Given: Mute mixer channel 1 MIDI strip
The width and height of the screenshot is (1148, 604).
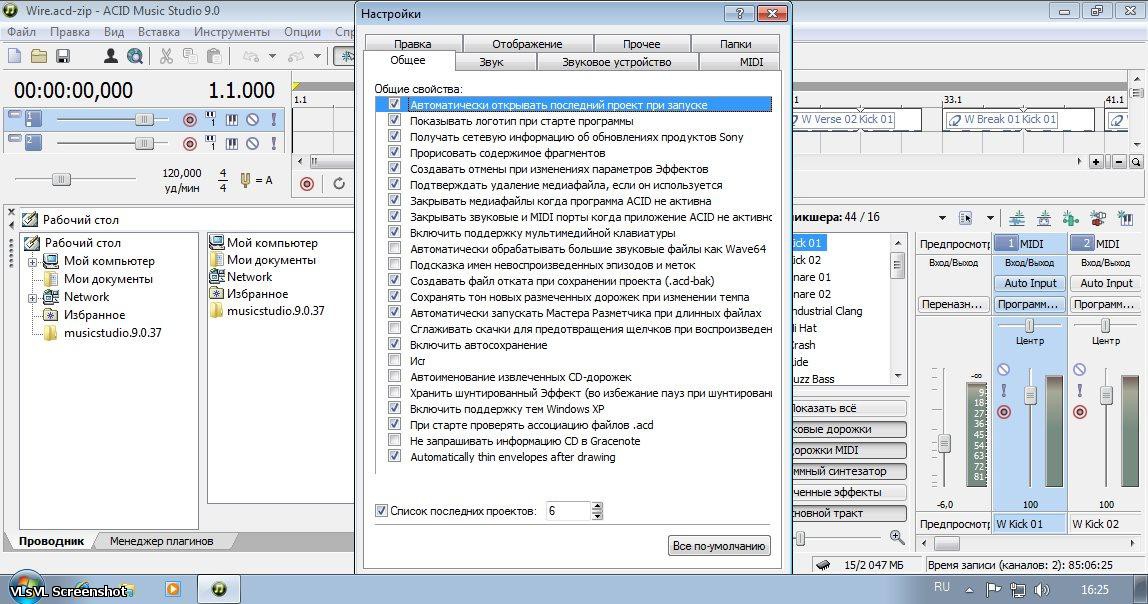Looking at the screenshot, I should pyautogui.click(x=1004, y=370).
